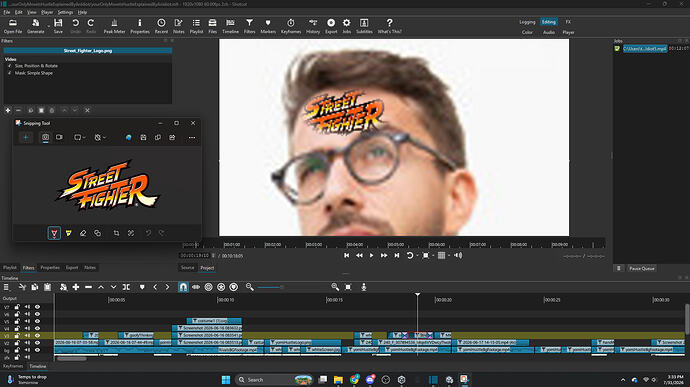Show the Properties panel from main toolbar
Image resolution: width=690 pixels, height=387 pixels.
point(140,26)
